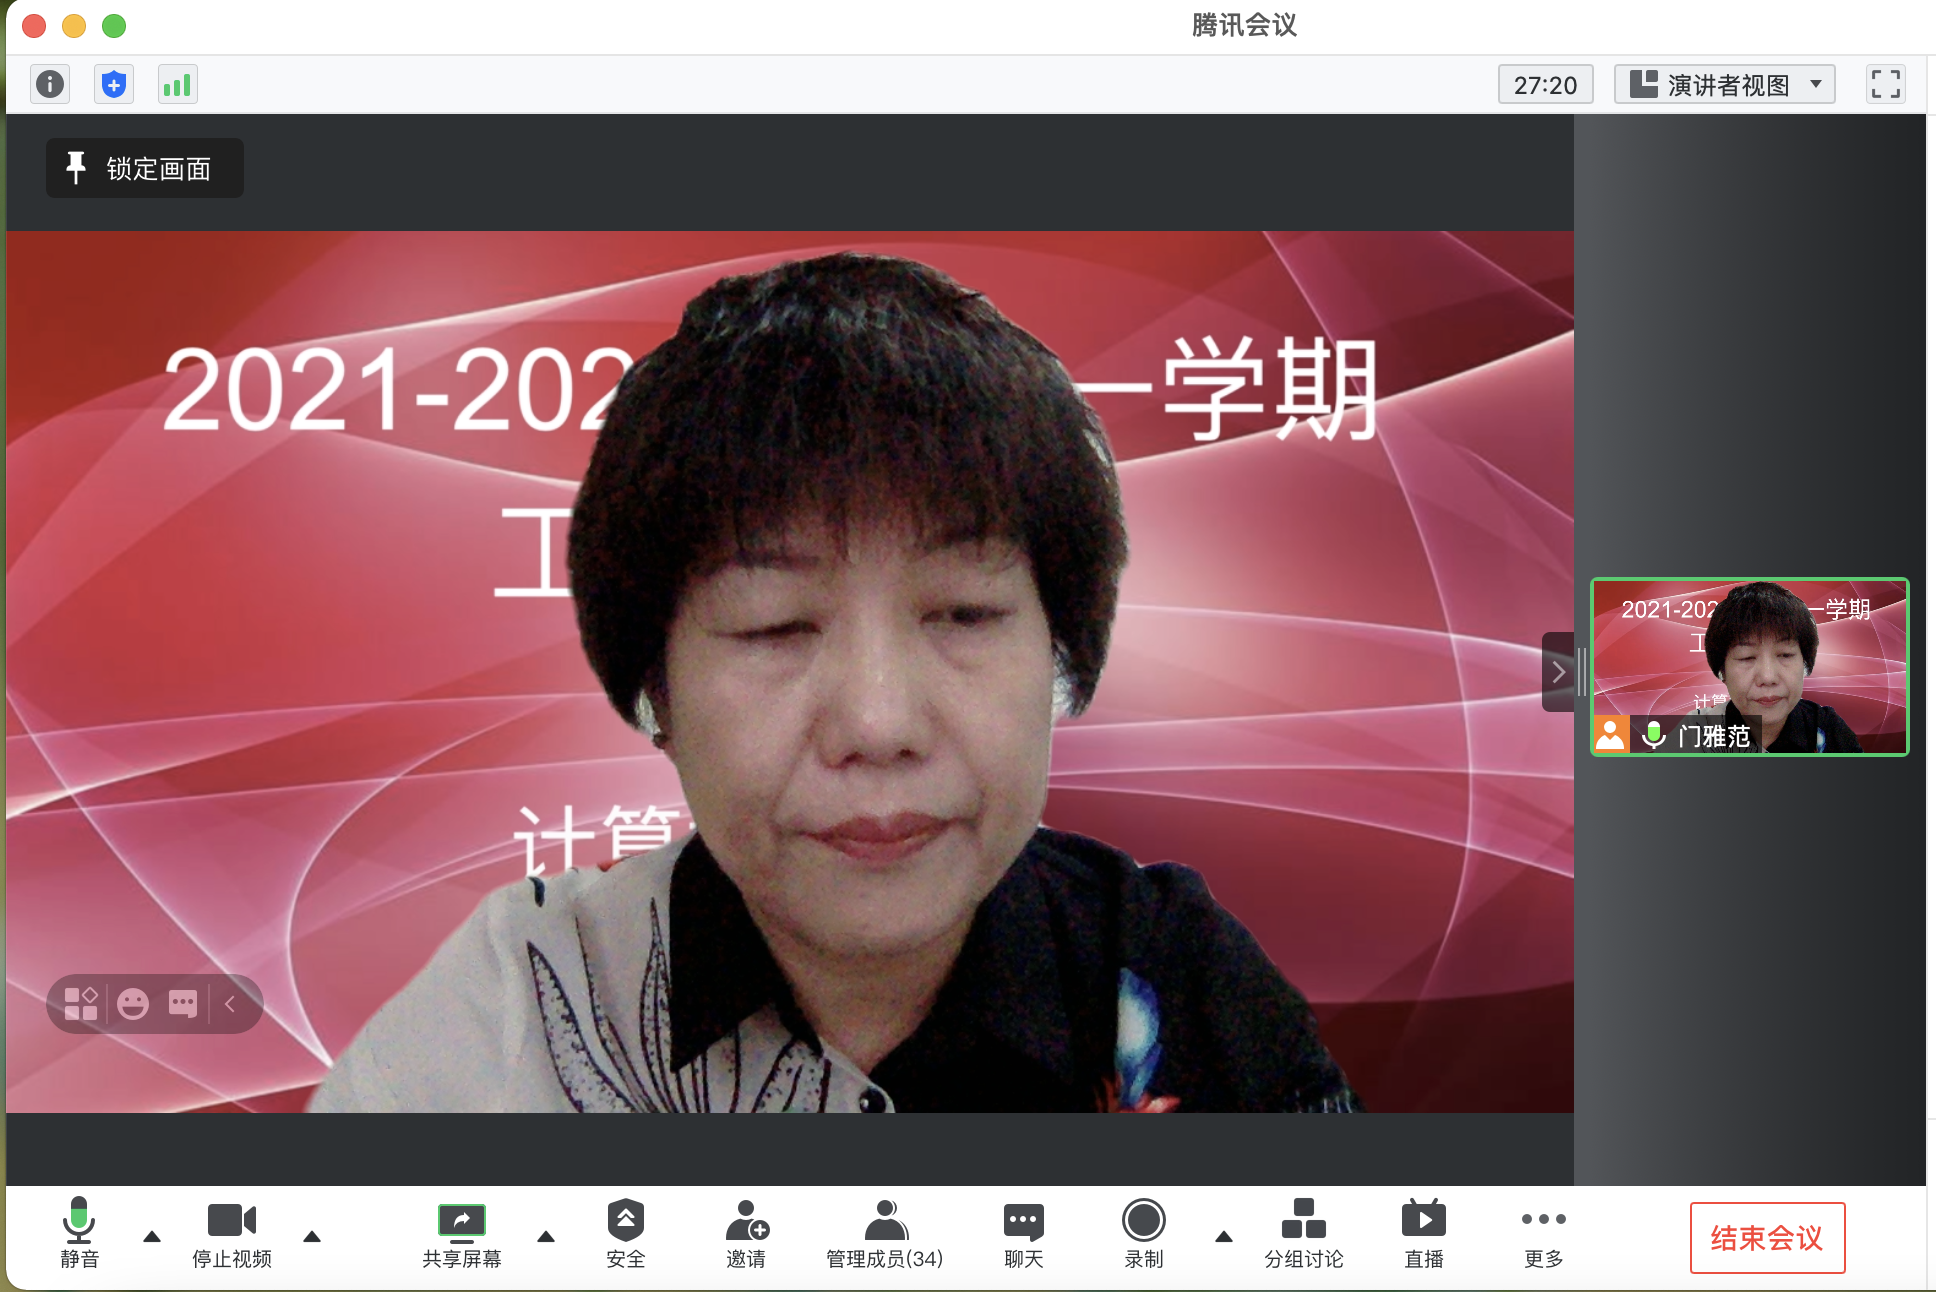The image size is (1936, 1292).
Task: Toggle 停止视频 camera off
Action: [x=232, y=1233]
